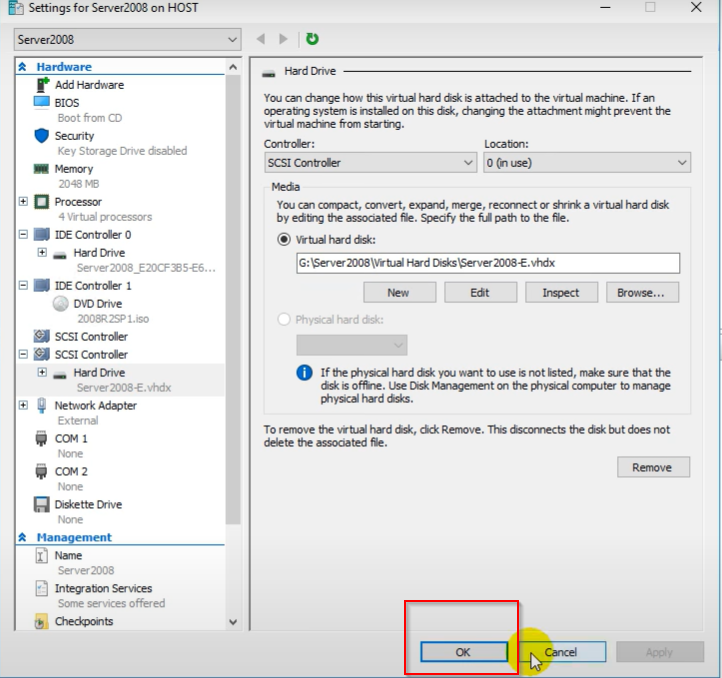Click the hard drive icon under IDE Controller 0
Image resolution: width=722 pixels, height=678 pixels.
pyautogui.click(x=60, y=254)
